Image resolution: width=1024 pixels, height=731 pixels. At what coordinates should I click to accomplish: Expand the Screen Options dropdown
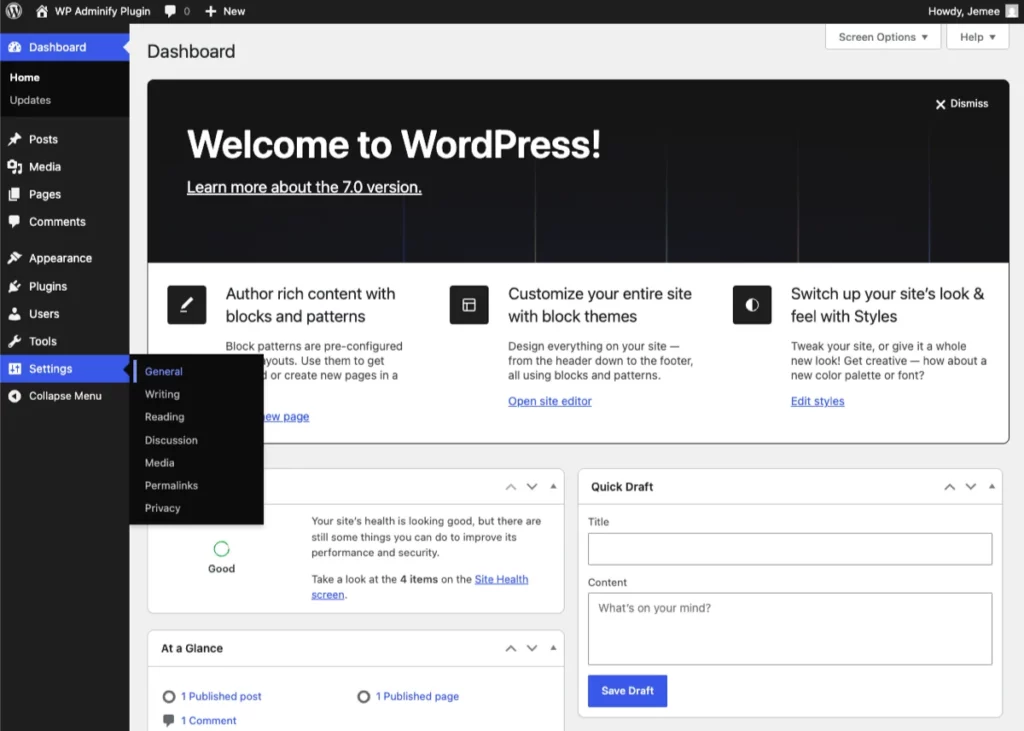click(x=883, y=37)
